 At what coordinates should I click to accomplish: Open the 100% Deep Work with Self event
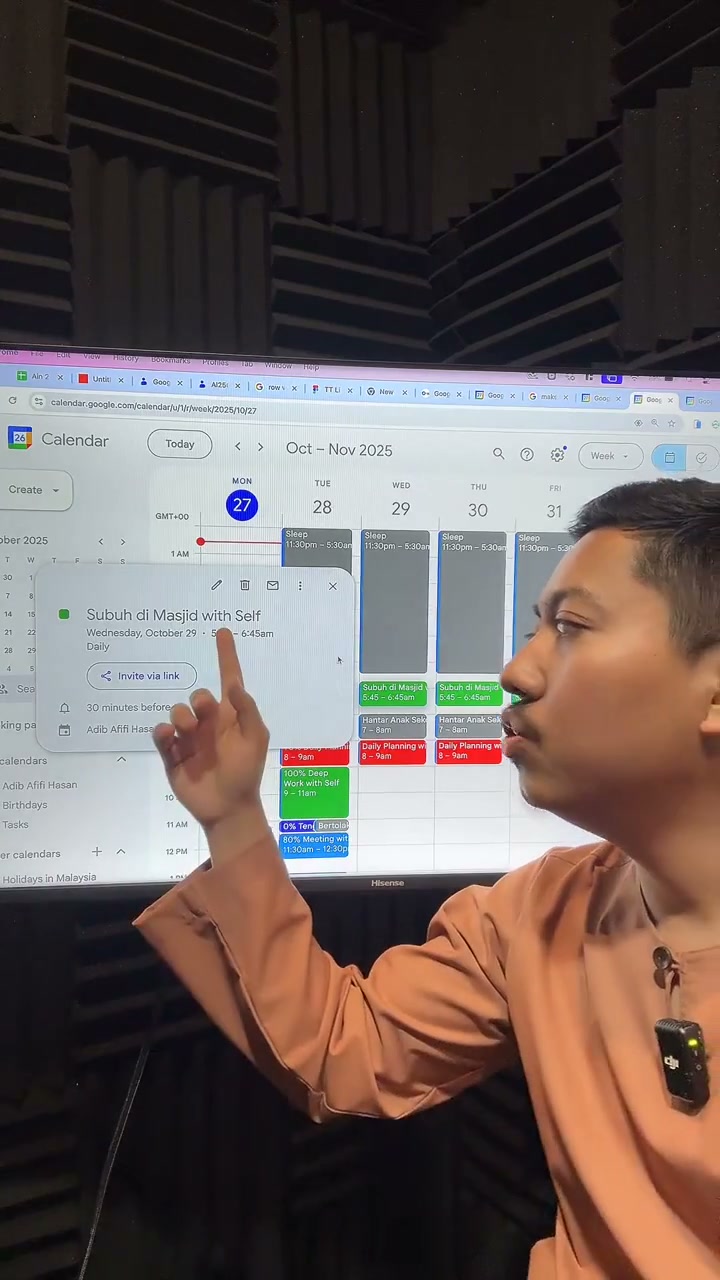click(x=314, y=792)
